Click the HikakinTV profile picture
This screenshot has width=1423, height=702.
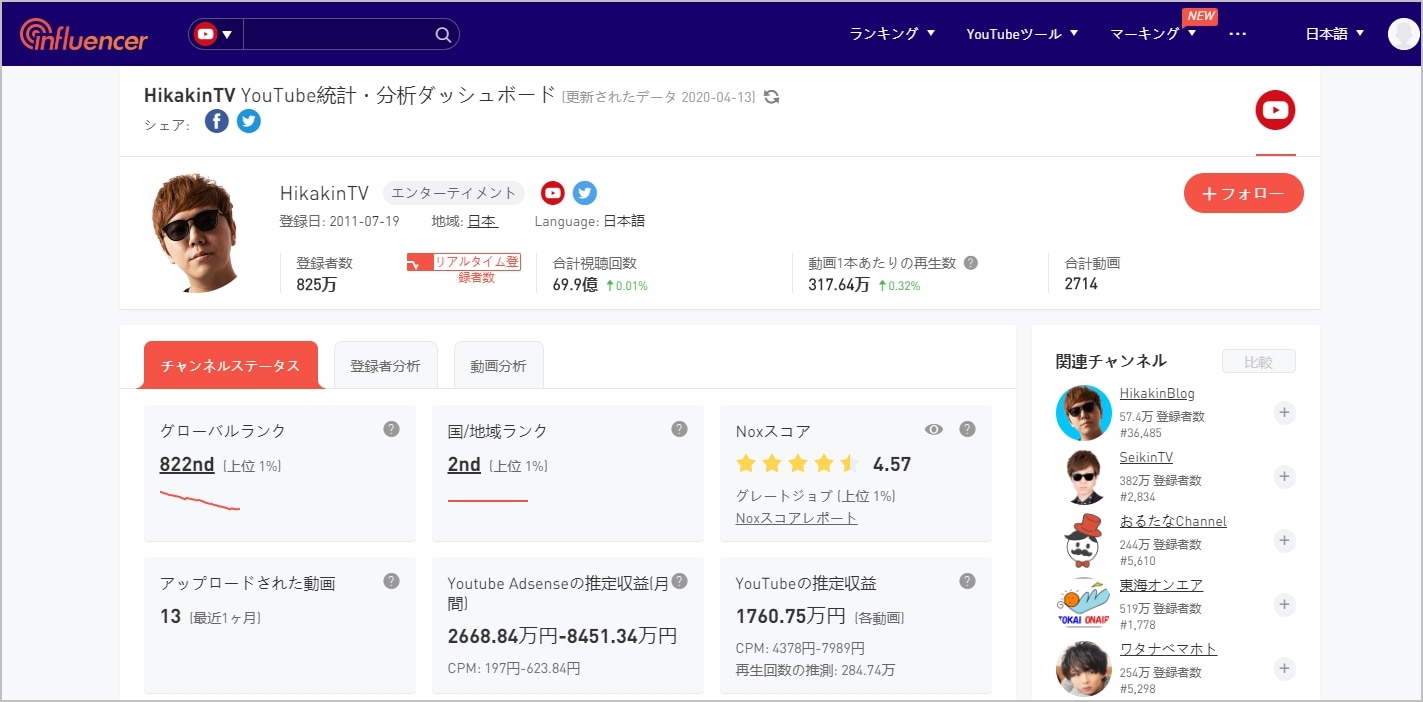tap(194, 232)
